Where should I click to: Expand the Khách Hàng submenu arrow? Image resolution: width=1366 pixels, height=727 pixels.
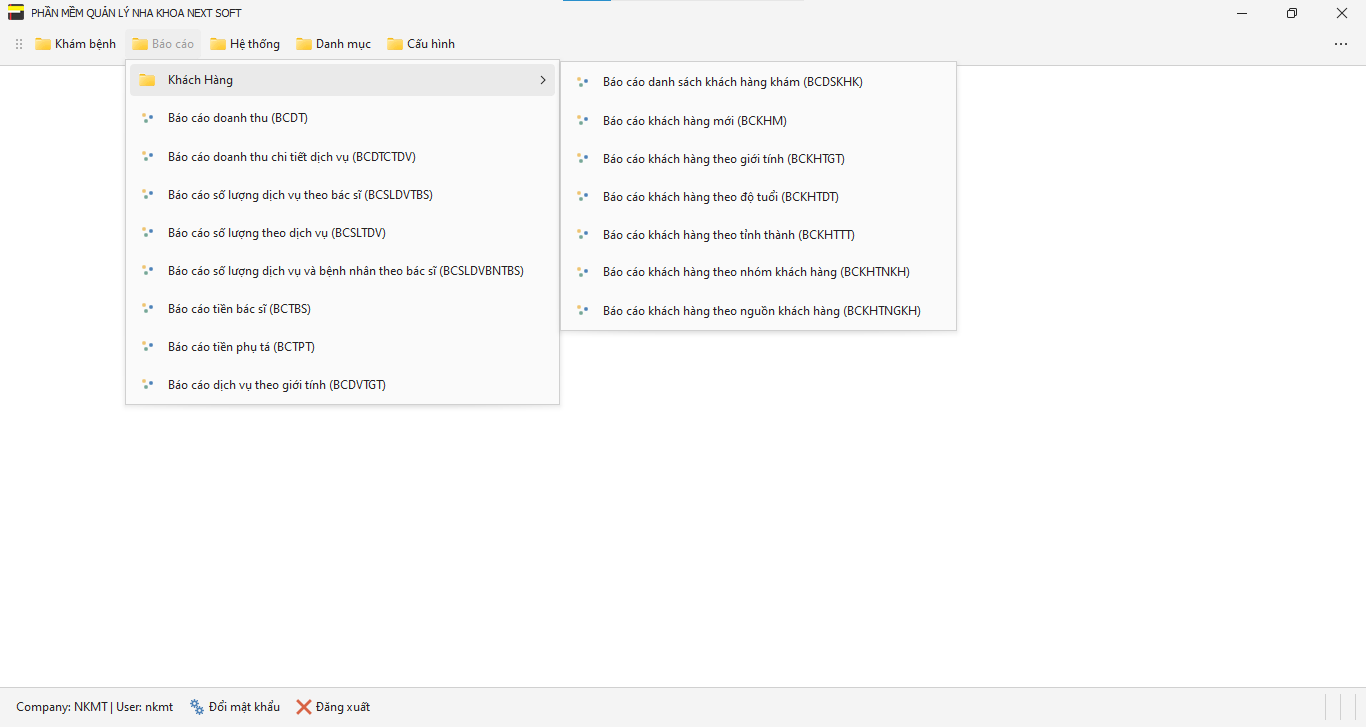pos(543,80)
